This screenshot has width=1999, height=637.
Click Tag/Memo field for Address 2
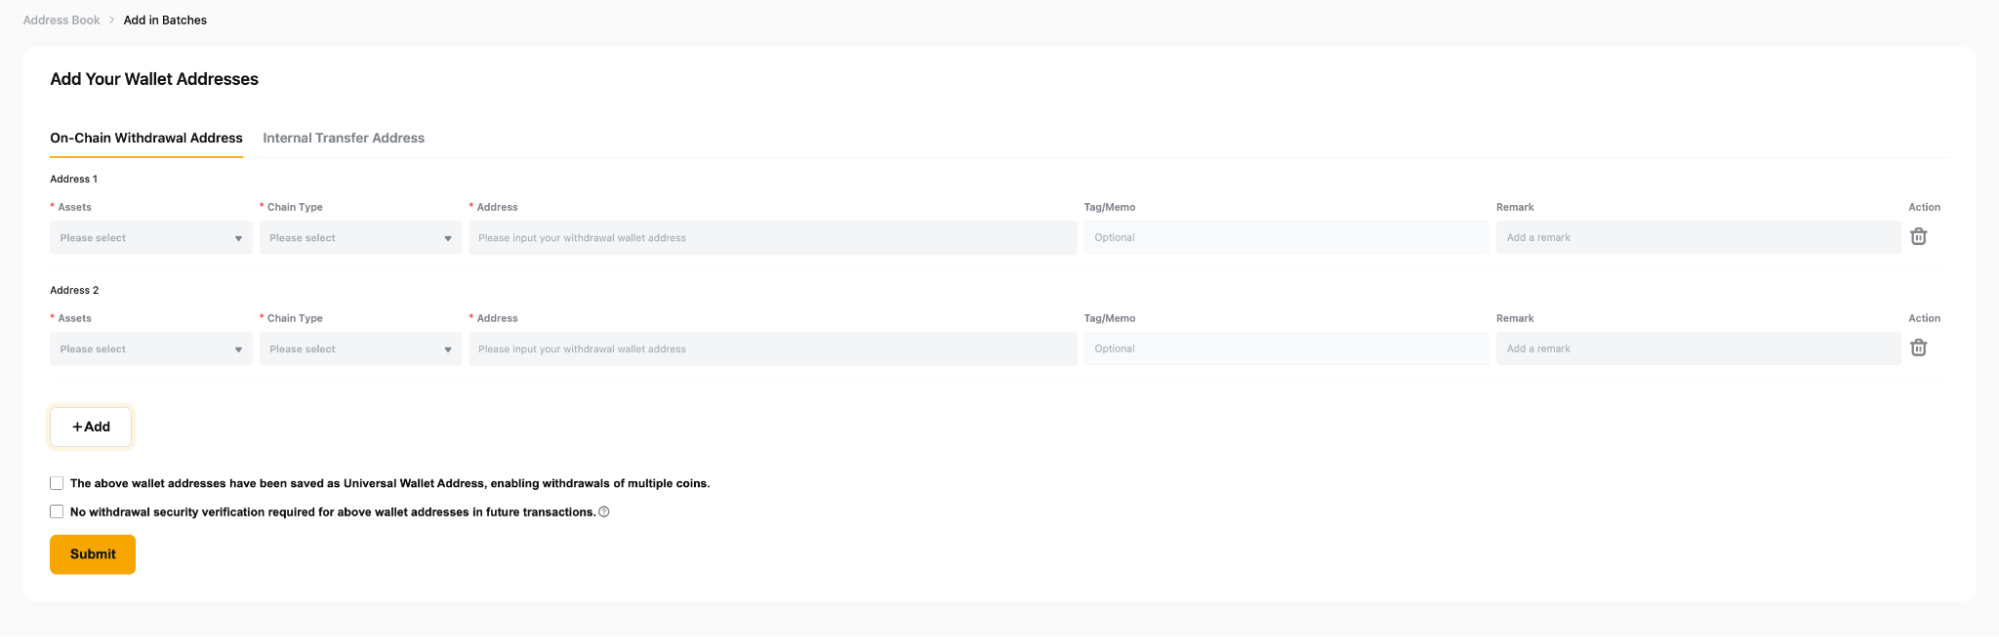point(1286,349)
